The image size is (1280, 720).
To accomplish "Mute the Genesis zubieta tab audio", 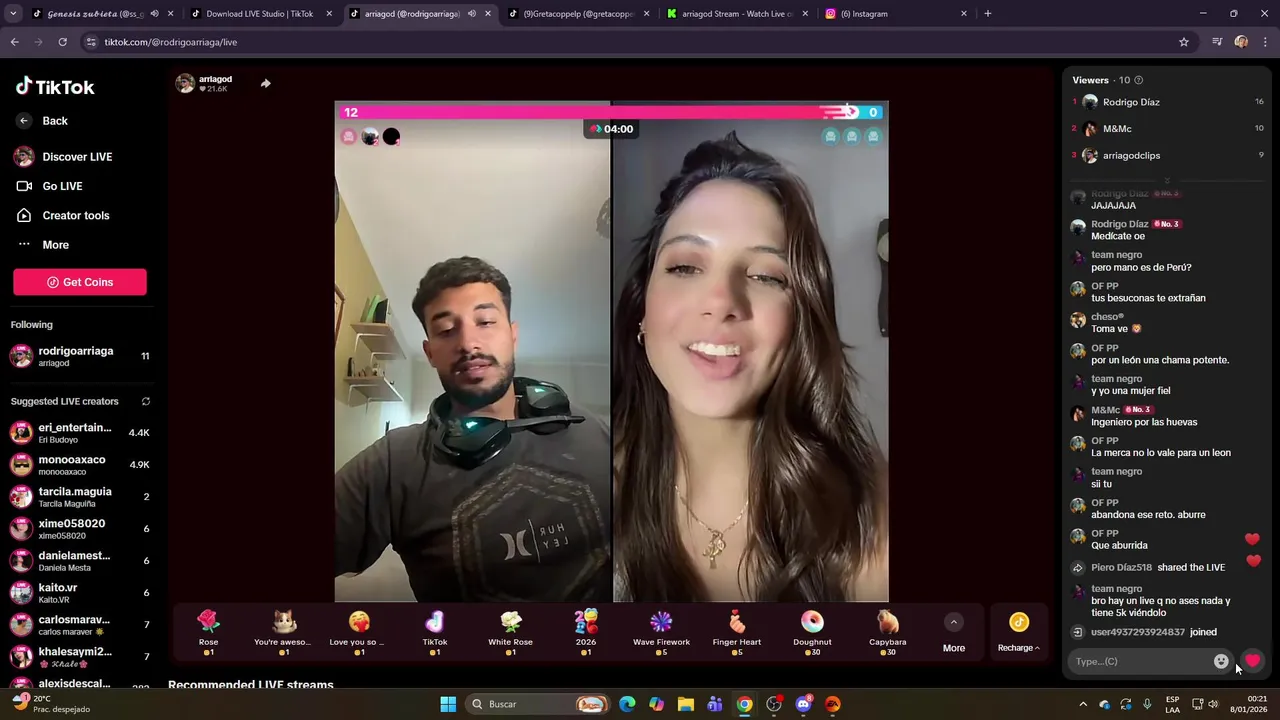I will click(154, 14).
